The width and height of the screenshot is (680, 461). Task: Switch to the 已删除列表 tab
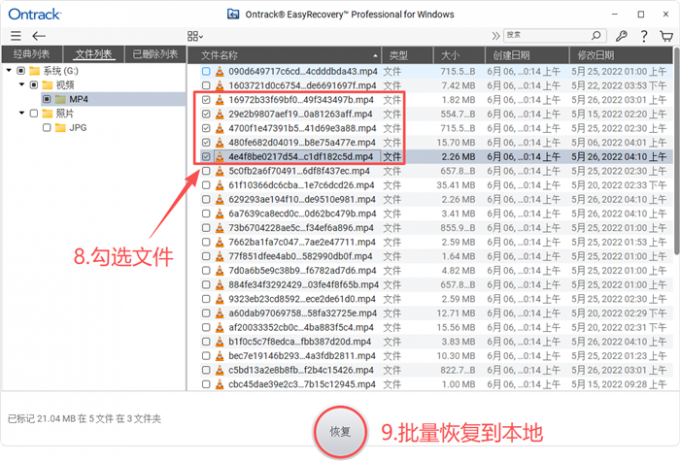[x=155, y=54]
